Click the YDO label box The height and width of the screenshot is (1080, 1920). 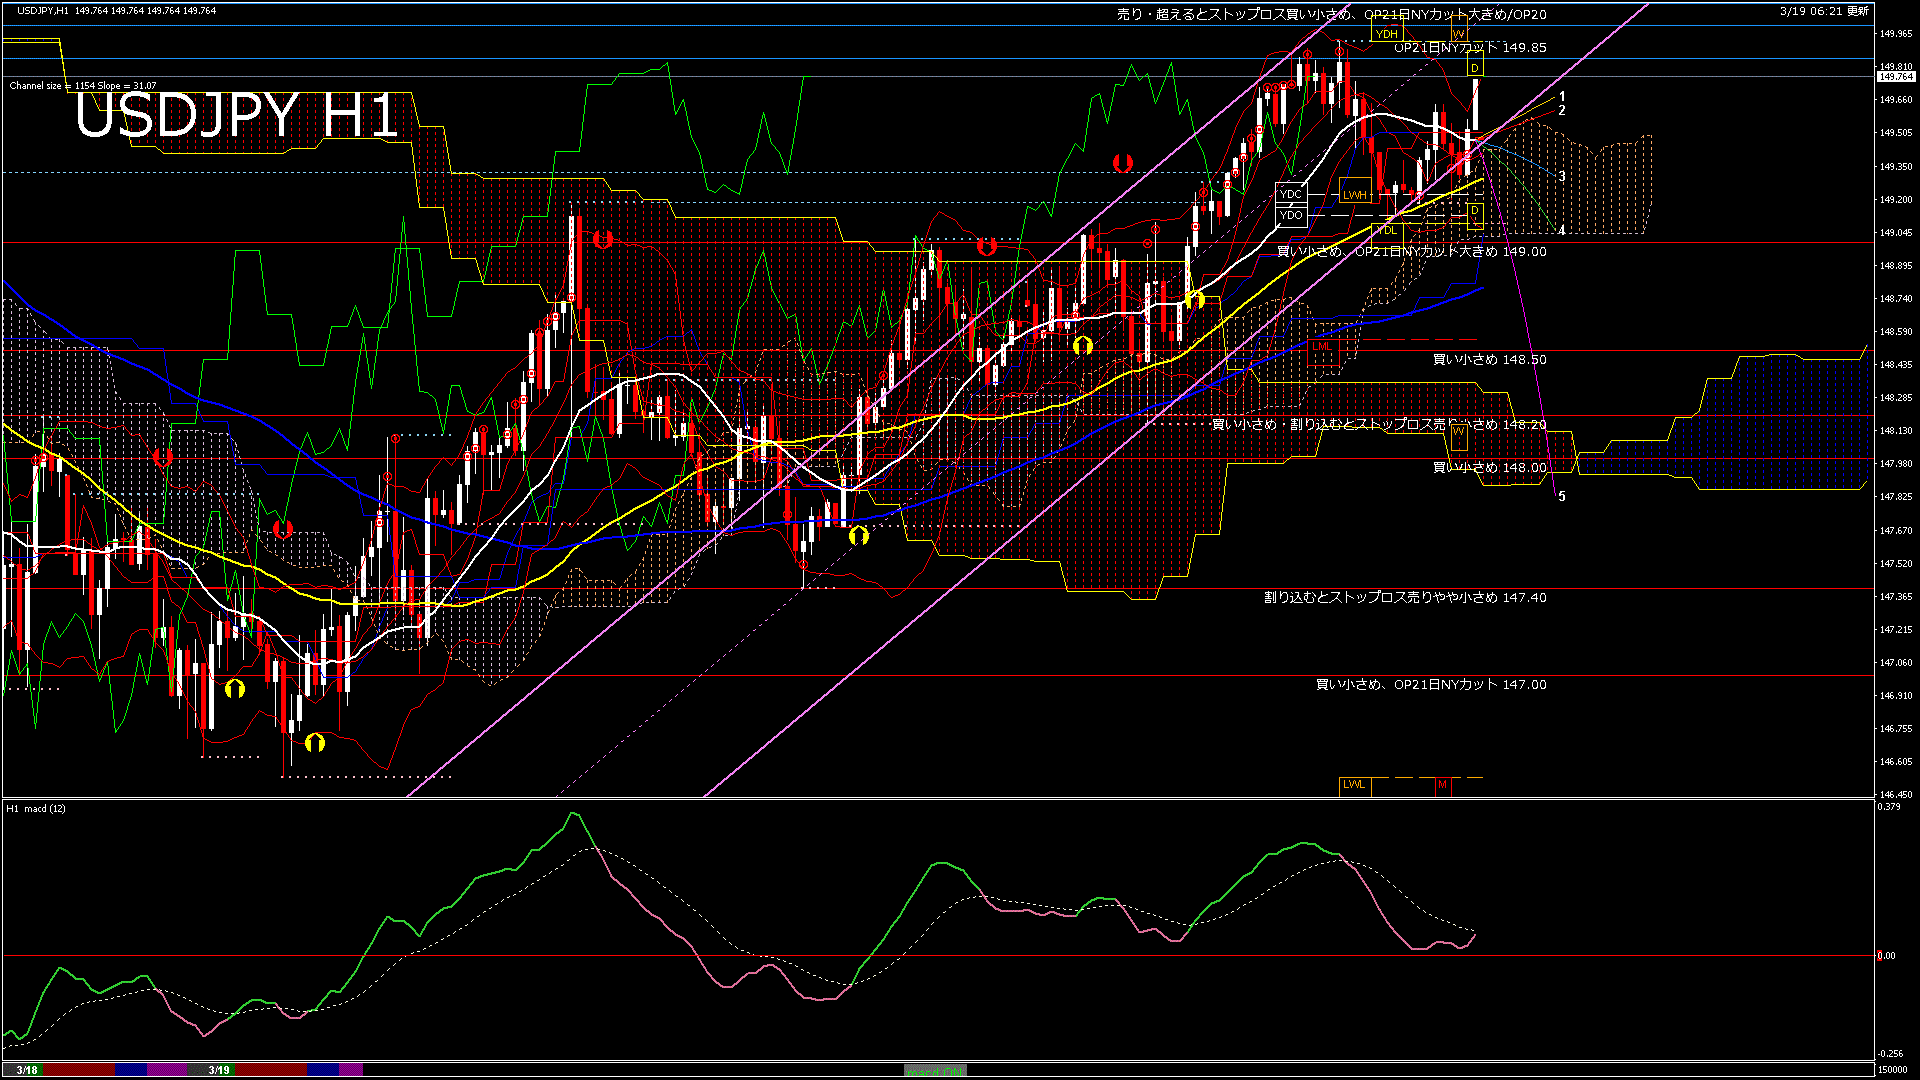coord(1291,215)
